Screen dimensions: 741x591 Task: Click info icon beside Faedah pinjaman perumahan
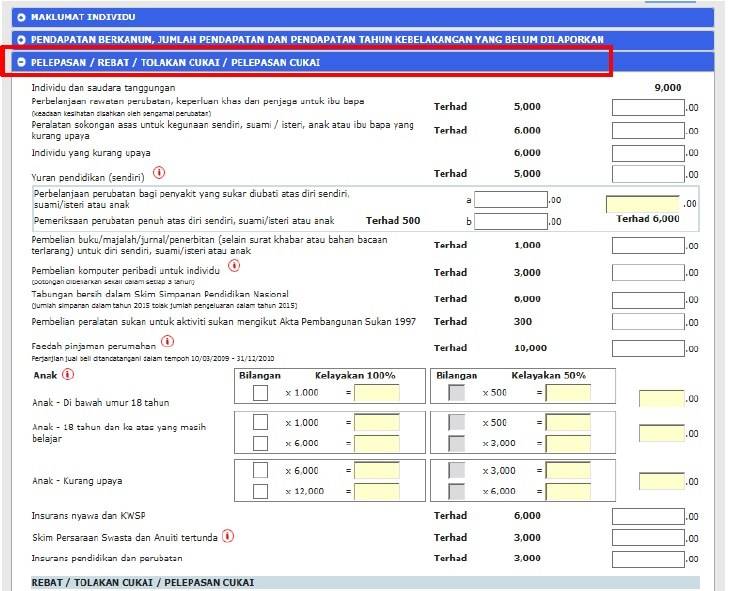click(x=166, y=342)
